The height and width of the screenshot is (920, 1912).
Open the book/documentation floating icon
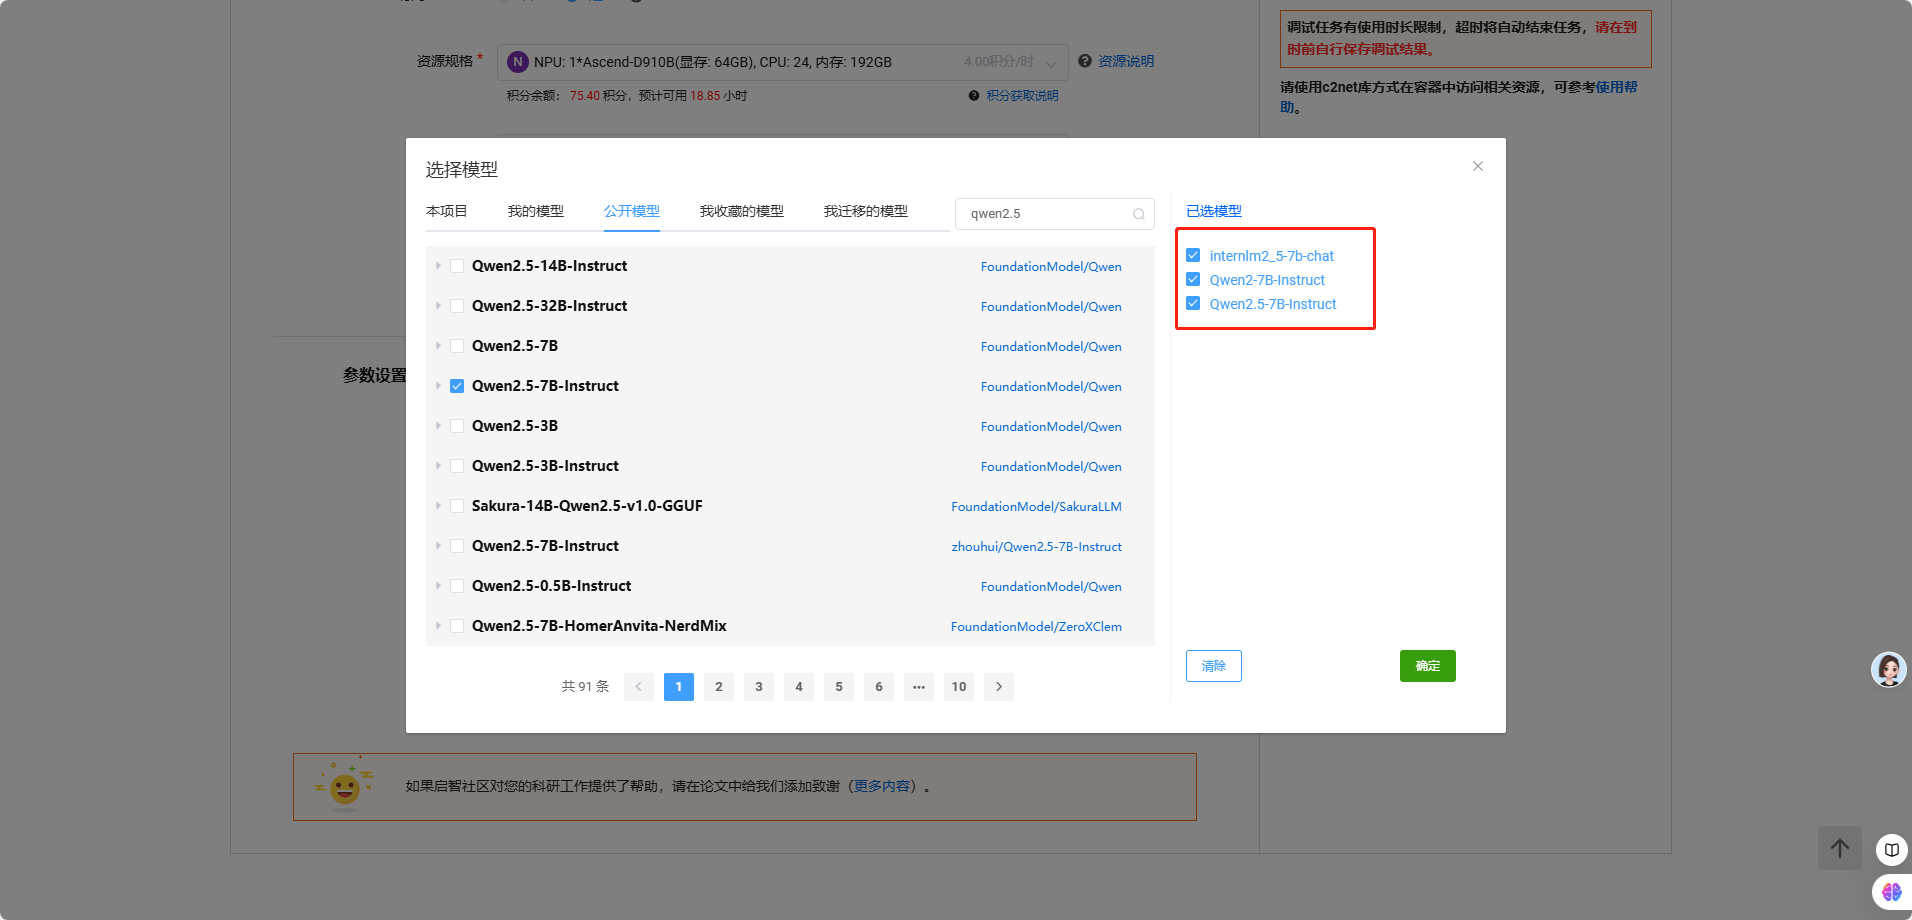(x=1891, y=850)
